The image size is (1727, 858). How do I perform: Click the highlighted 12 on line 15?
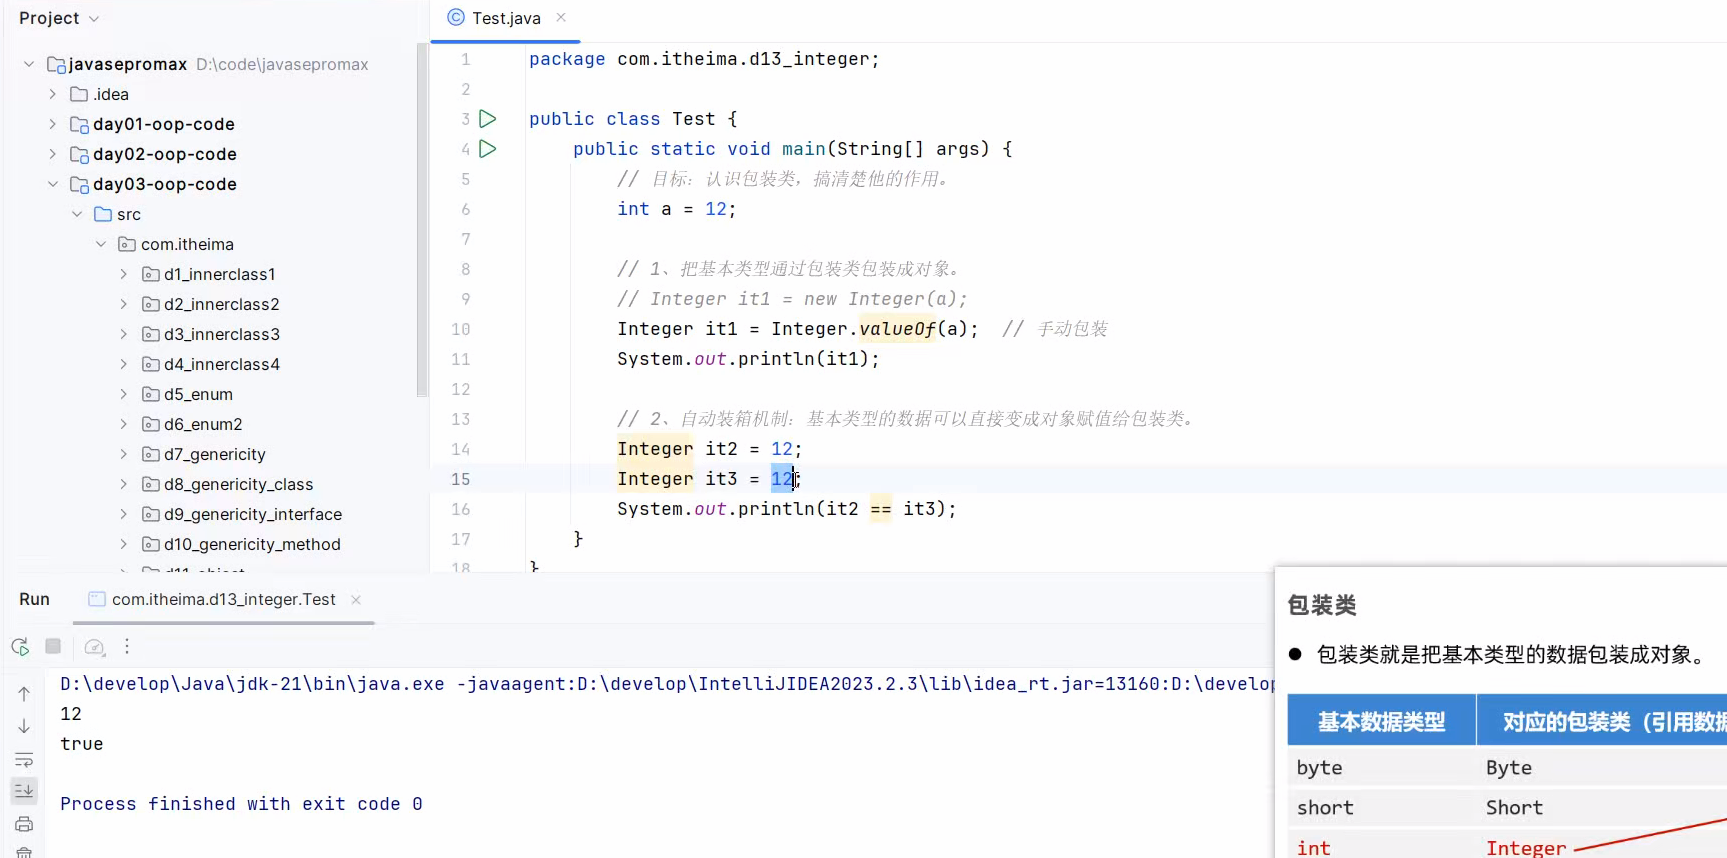pos(782,479)
